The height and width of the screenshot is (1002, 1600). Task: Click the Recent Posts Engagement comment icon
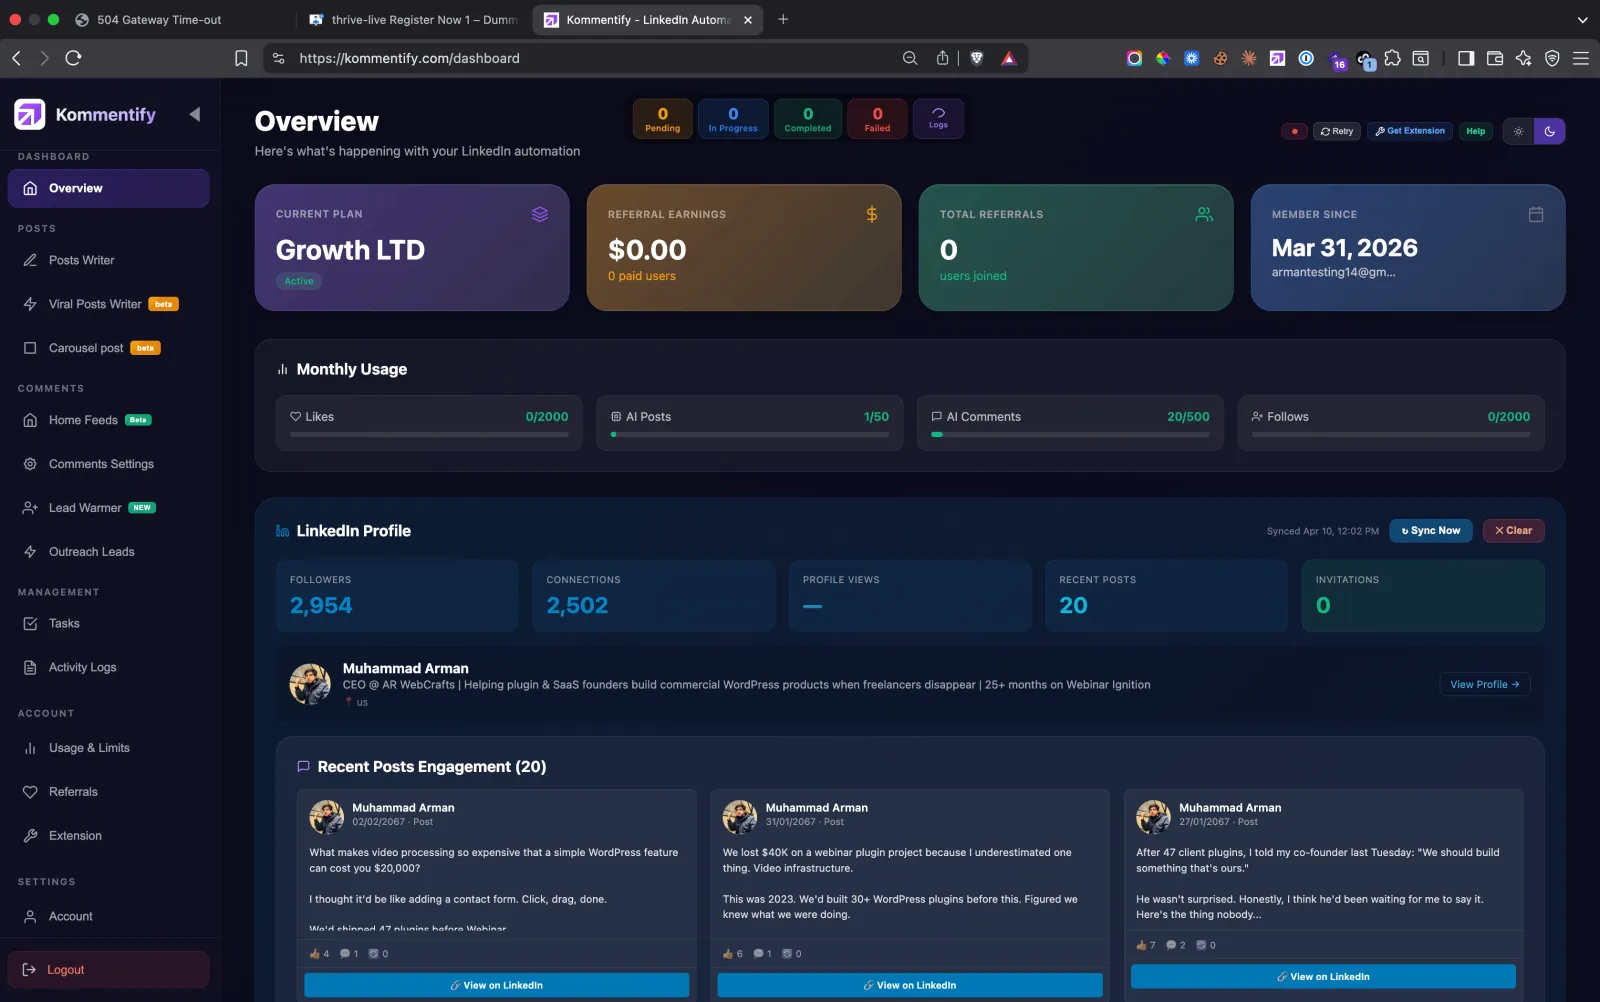[x=303, y=767]
